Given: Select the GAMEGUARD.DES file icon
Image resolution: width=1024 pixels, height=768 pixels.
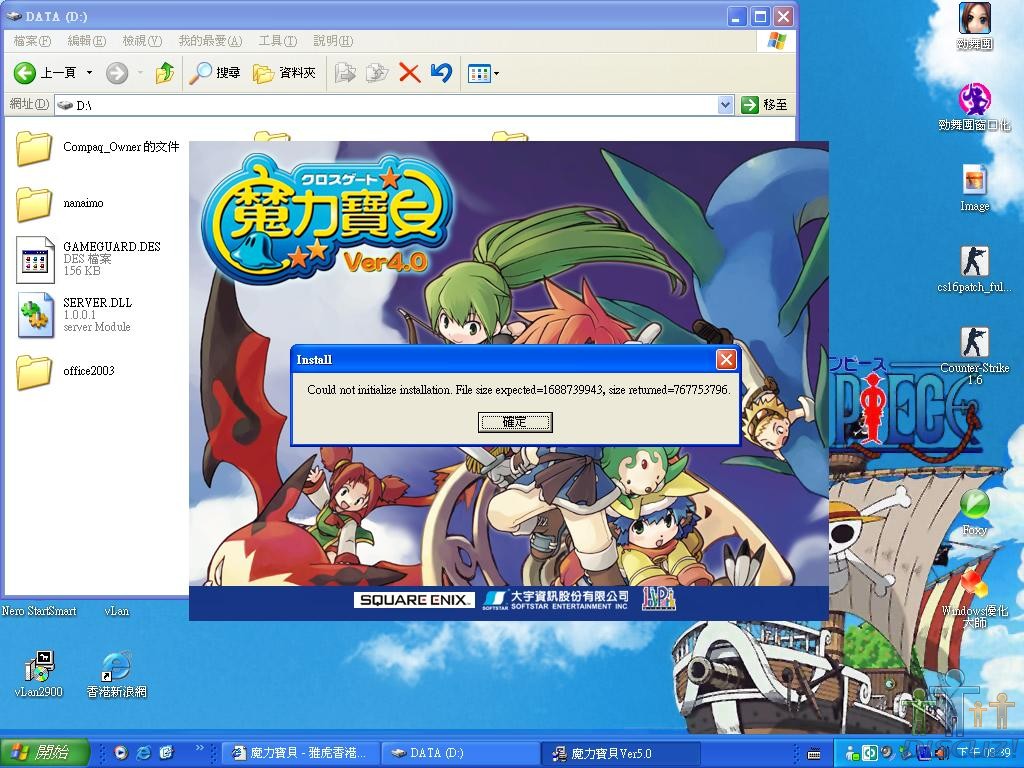Looking at the screenshot, I should pos(36,260).
